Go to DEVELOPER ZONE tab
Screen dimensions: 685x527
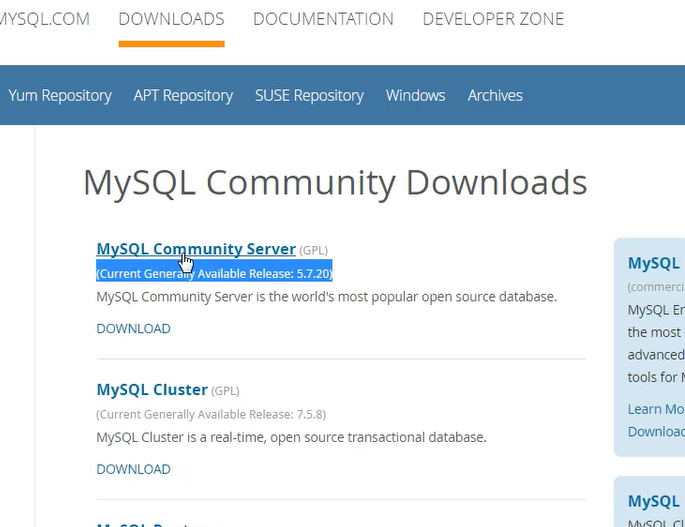[493, 19]
